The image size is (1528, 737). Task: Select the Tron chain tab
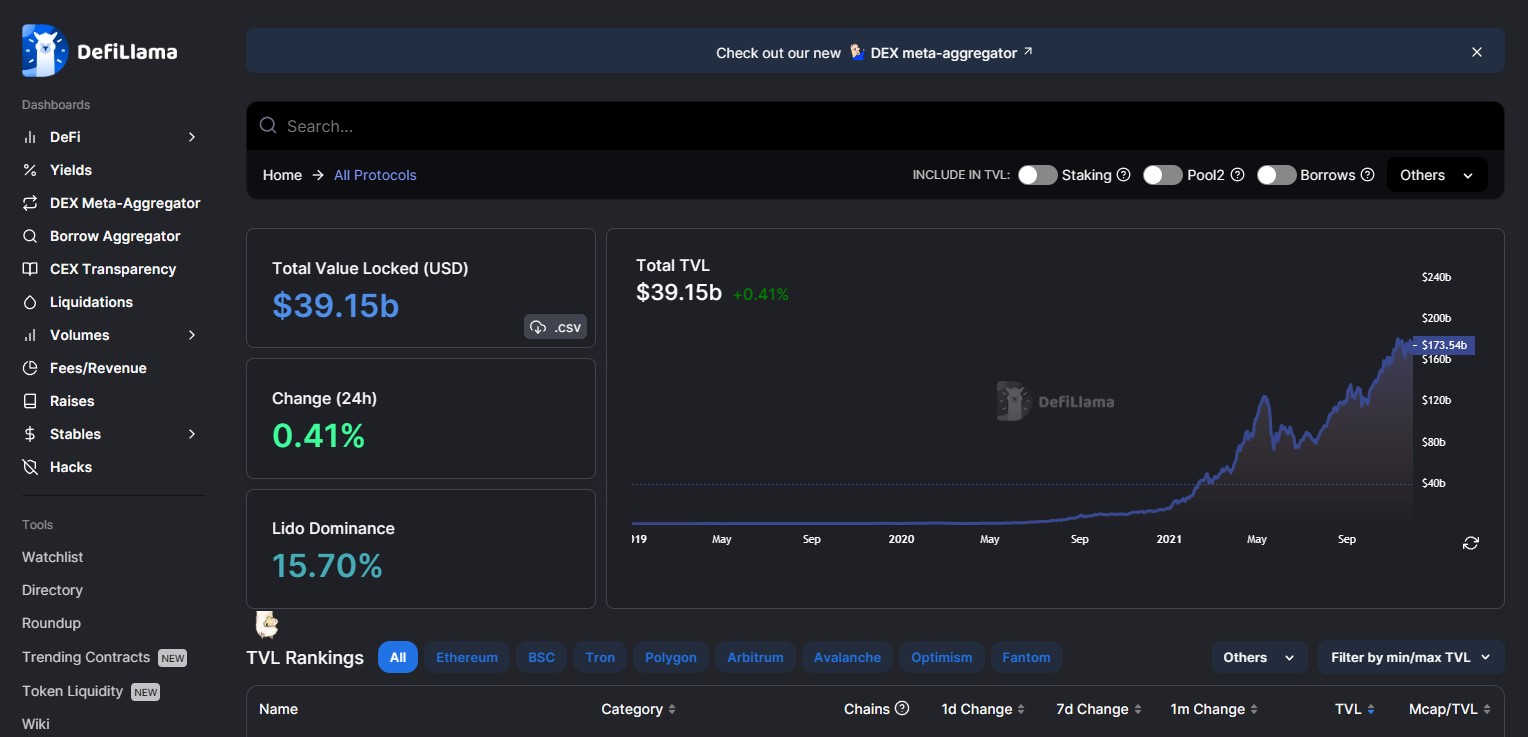pyautogui.click(x=600, y=657)
